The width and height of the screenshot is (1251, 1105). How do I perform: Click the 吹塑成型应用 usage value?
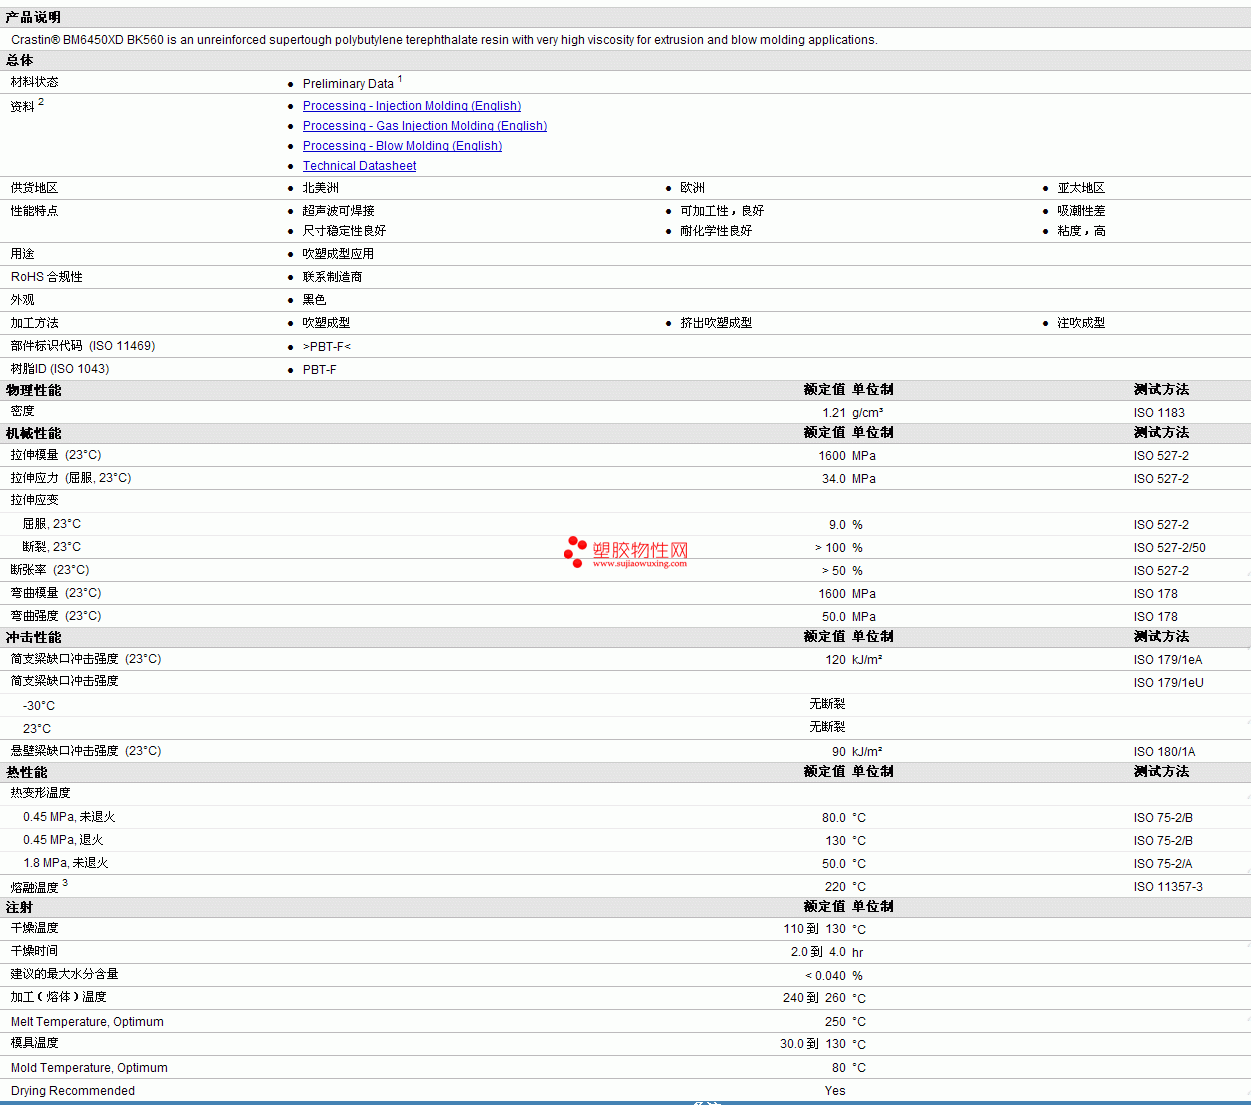click(x=338, y=254)
